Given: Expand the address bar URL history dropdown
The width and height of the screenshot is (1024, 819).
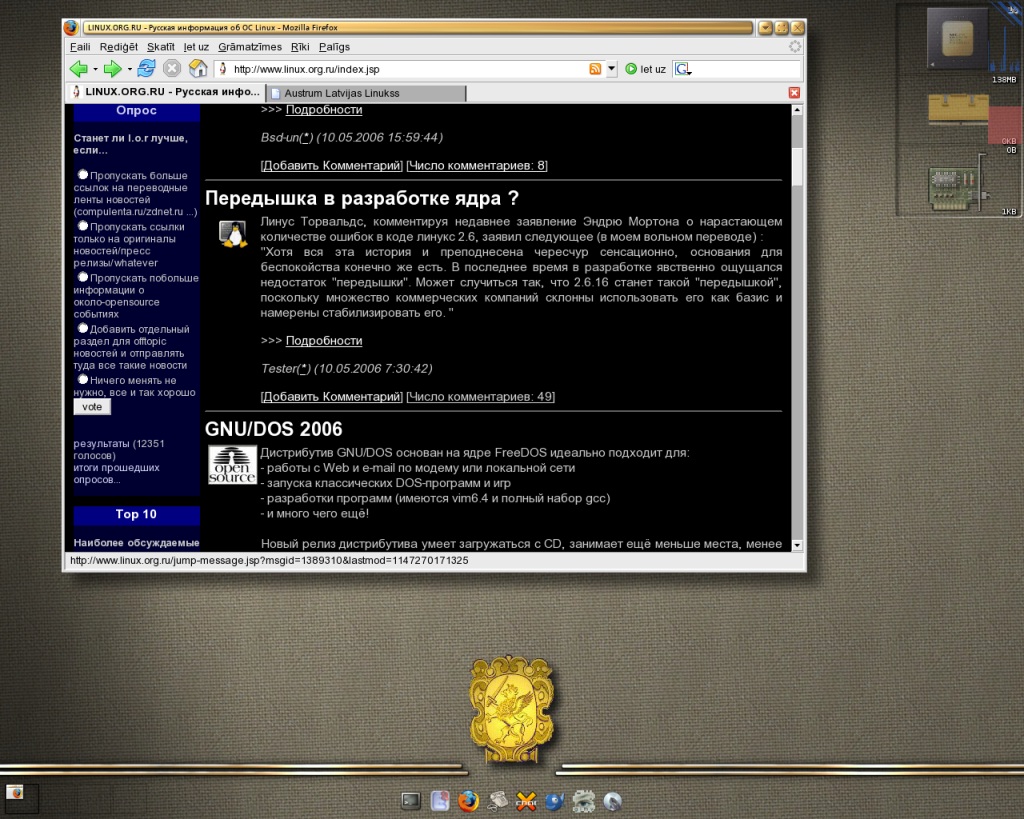Looking at the screenshot, I should click(611, 69).
